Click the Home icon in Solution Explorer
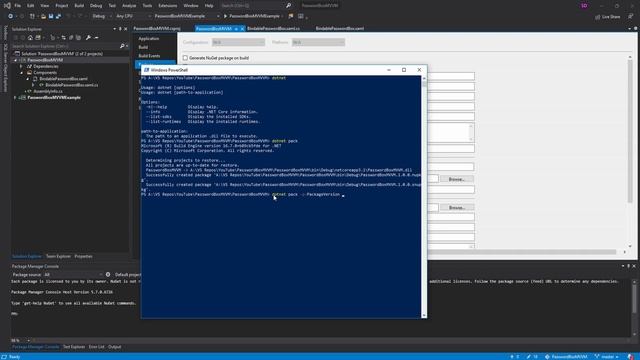The width and height of the screenshot is (640, 360). 30,38
